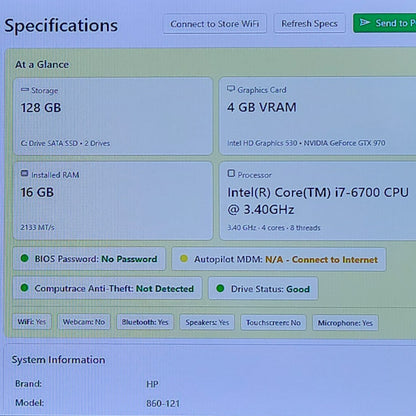
Task: Click the Storage drive icon
Action: (25, 90)
